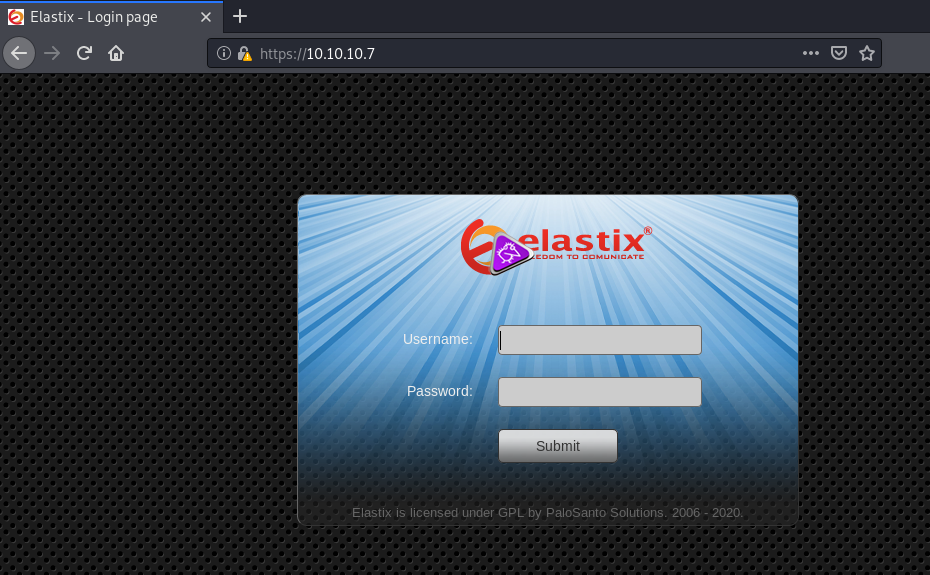Reload the Elastix login page
The width and height of the screenshot is (930, 575).
(x=84, y=53)
